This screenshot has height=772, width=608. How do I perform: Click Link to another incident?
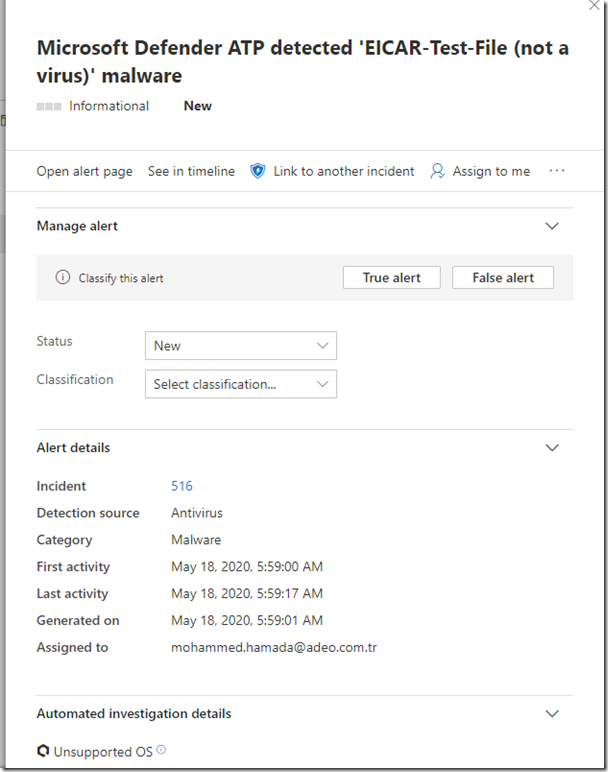[344, 171]
